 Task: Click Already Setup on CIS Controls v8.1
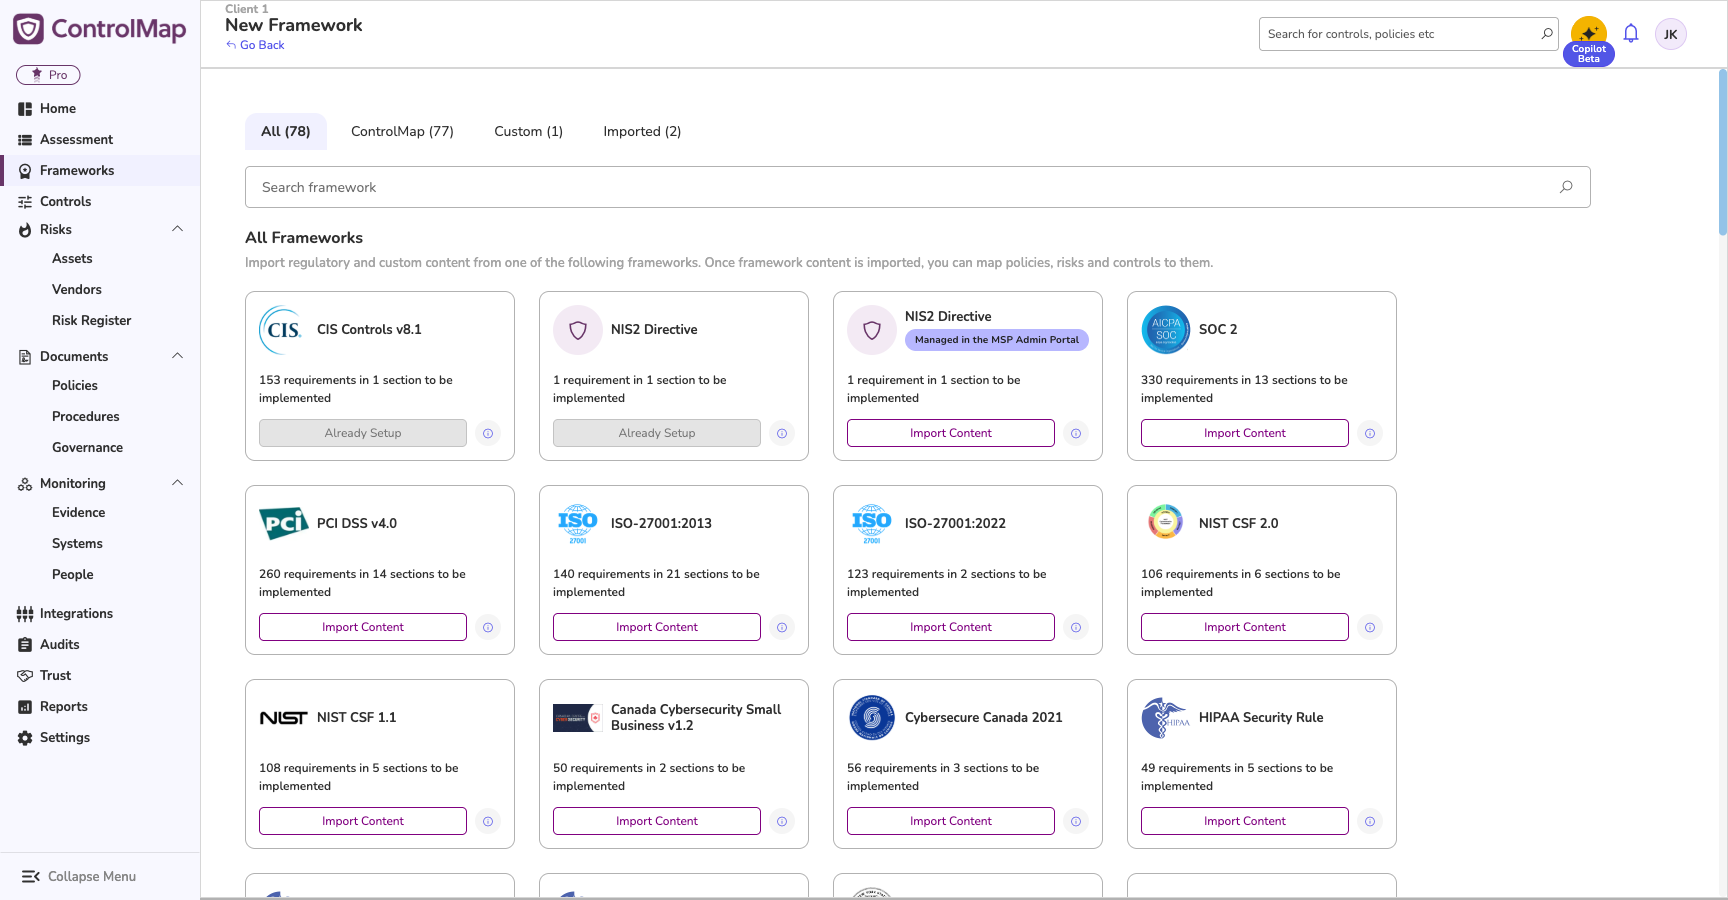(x=363, y=433)
